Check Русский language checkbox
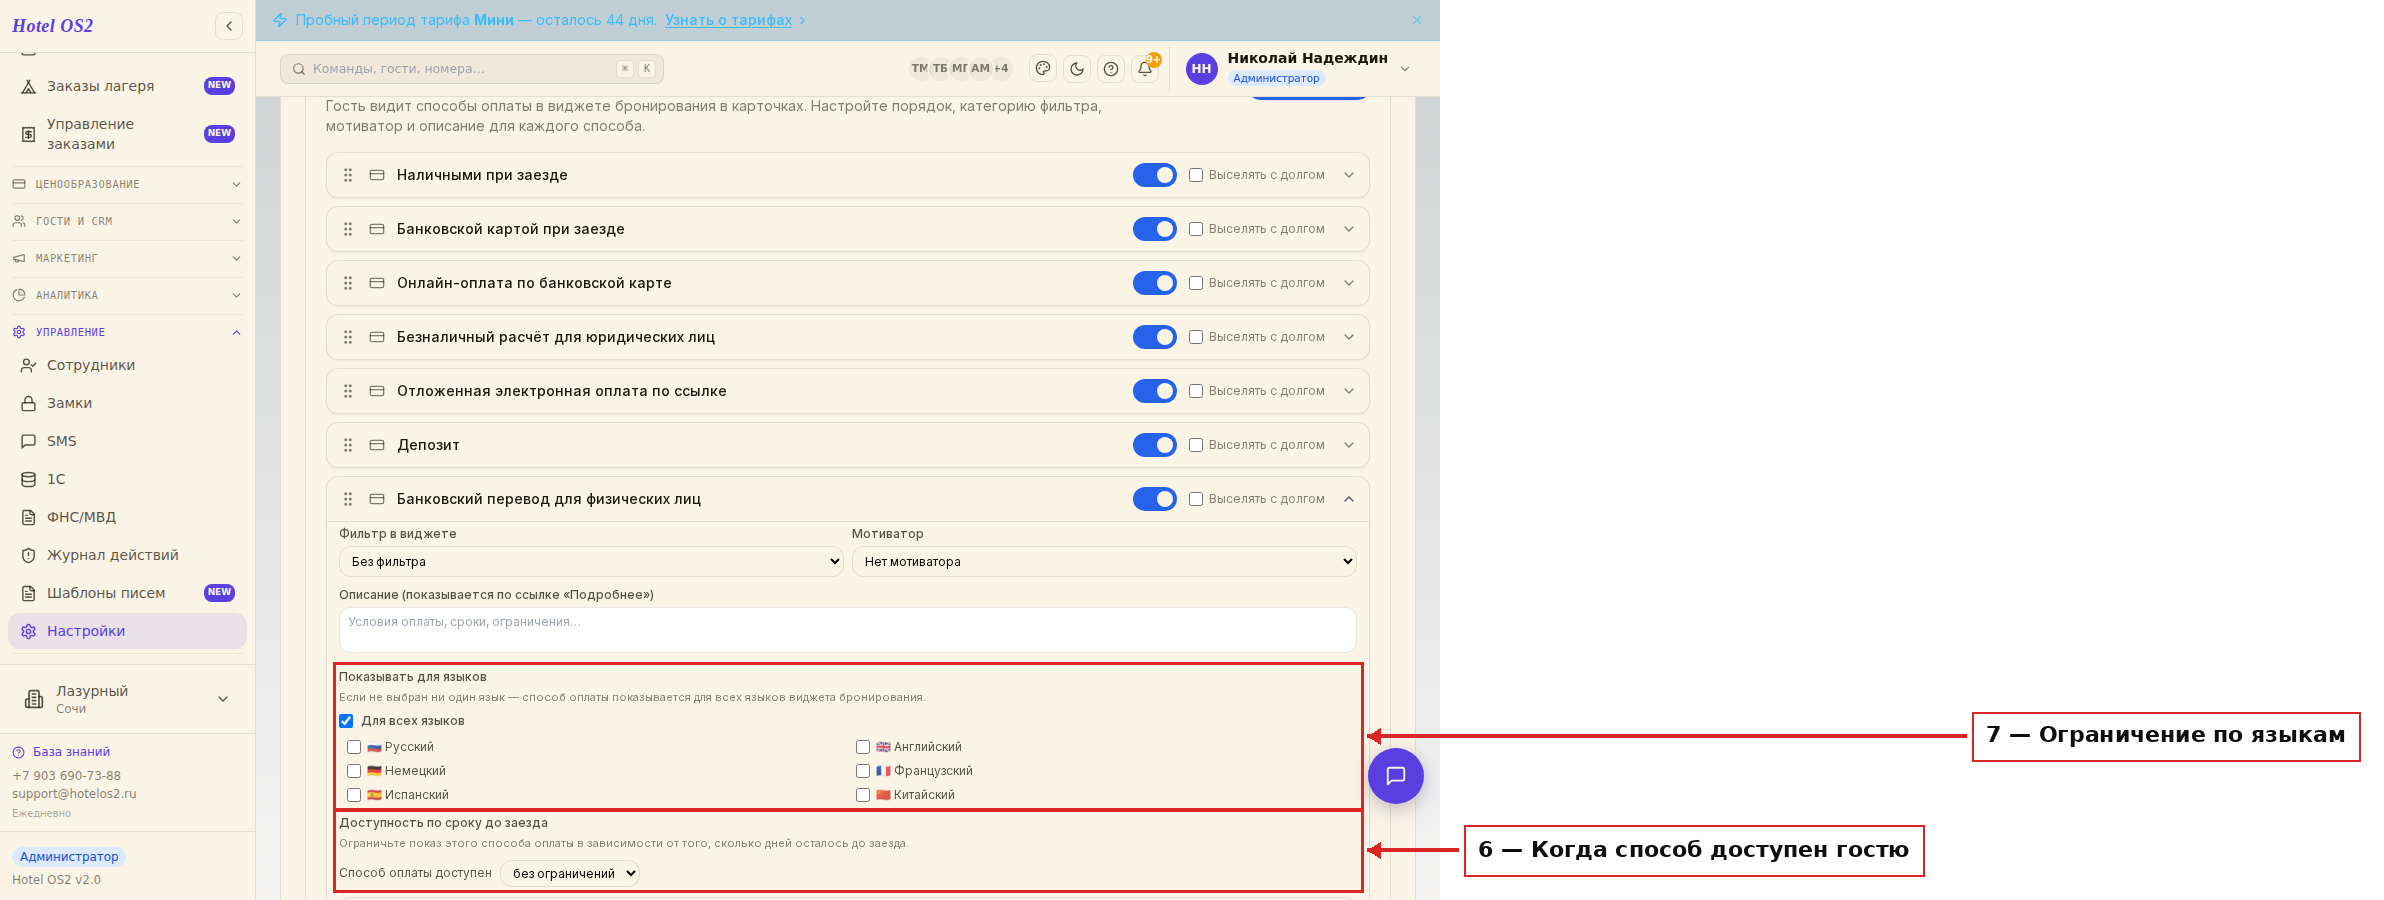Image resolution: width=2384 pixels, height=900 pixels. click(354, 747)
